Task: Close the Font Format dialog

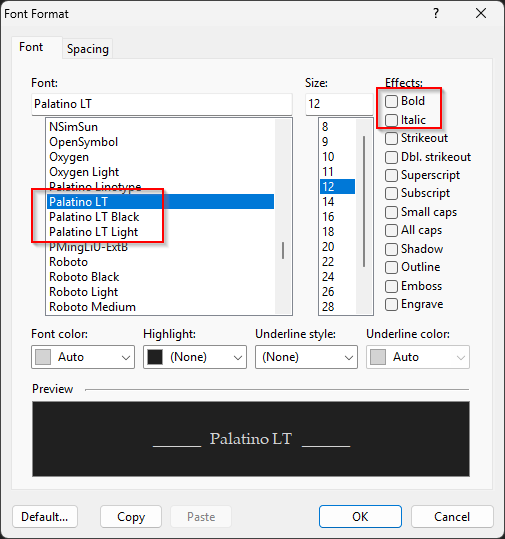Action: pyautogui.click(x=481, y=13)
